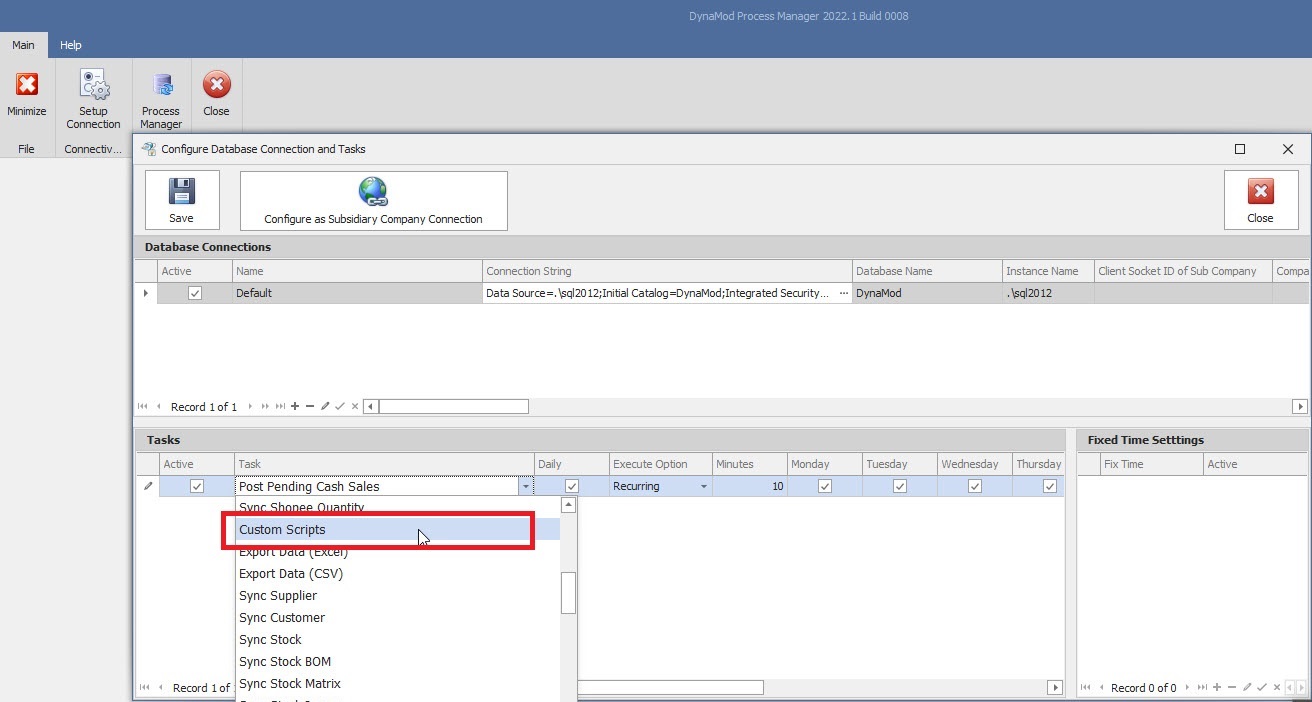Click scroll-up arrow of task dropdown list
Viewport: 1312px width, 702px height.
click(x=568, y=505)
